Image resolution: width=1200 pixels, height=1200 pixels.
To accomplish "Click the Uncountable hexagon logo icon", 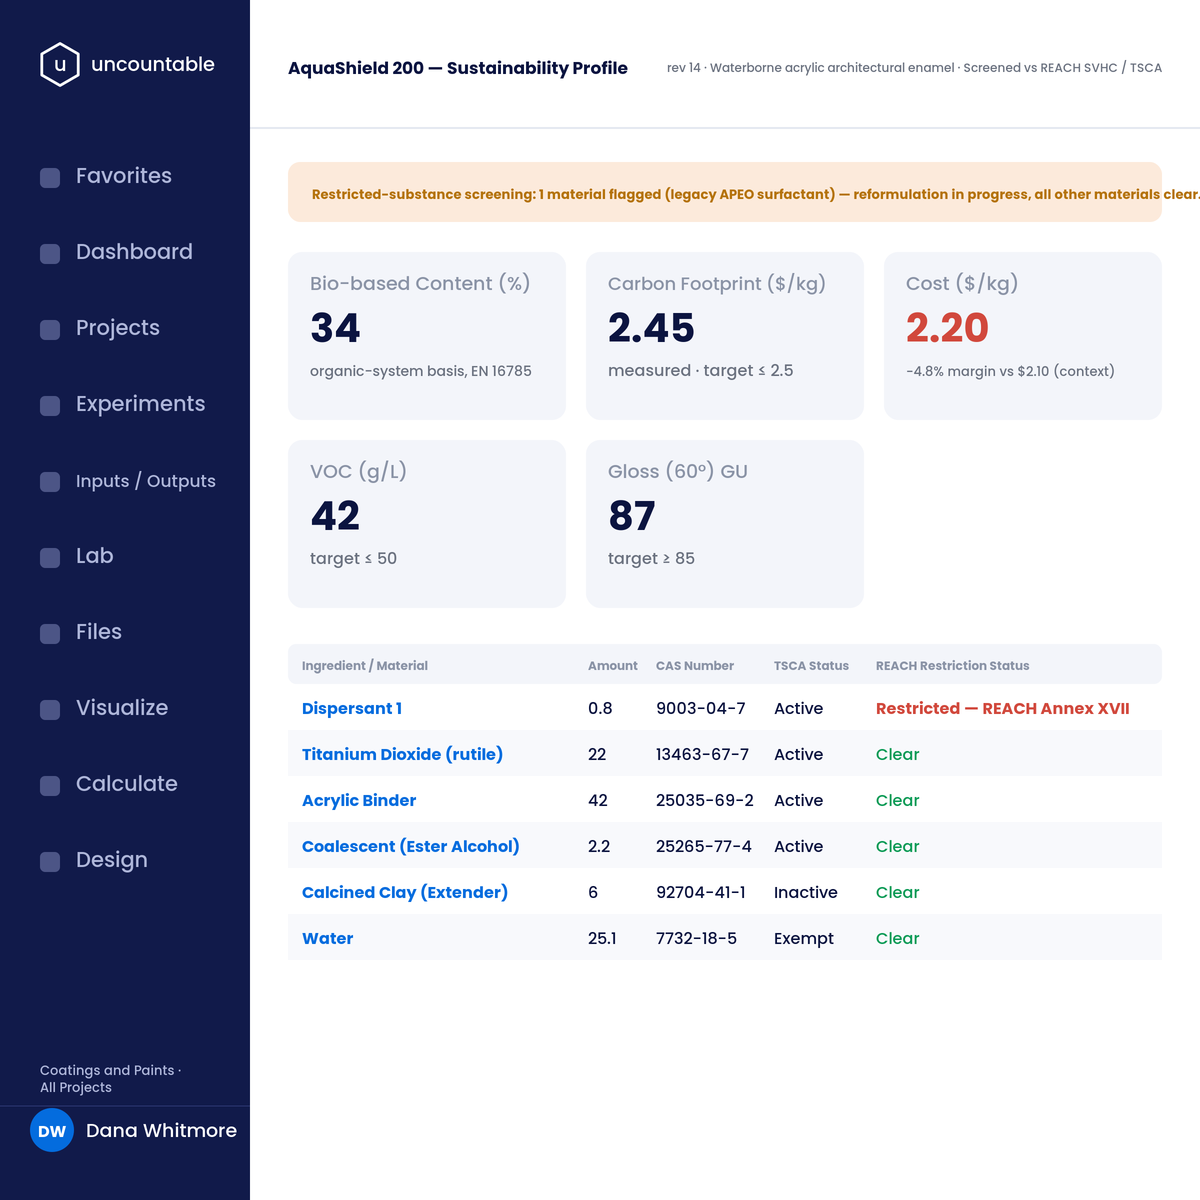I will point(60,64).
